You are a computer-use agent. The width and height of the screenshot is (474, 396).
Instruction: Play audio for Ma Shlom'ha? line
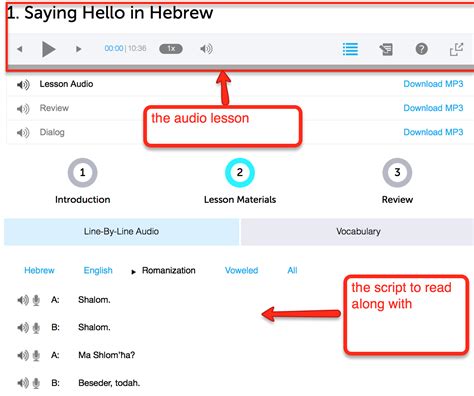tap(23, 356)
